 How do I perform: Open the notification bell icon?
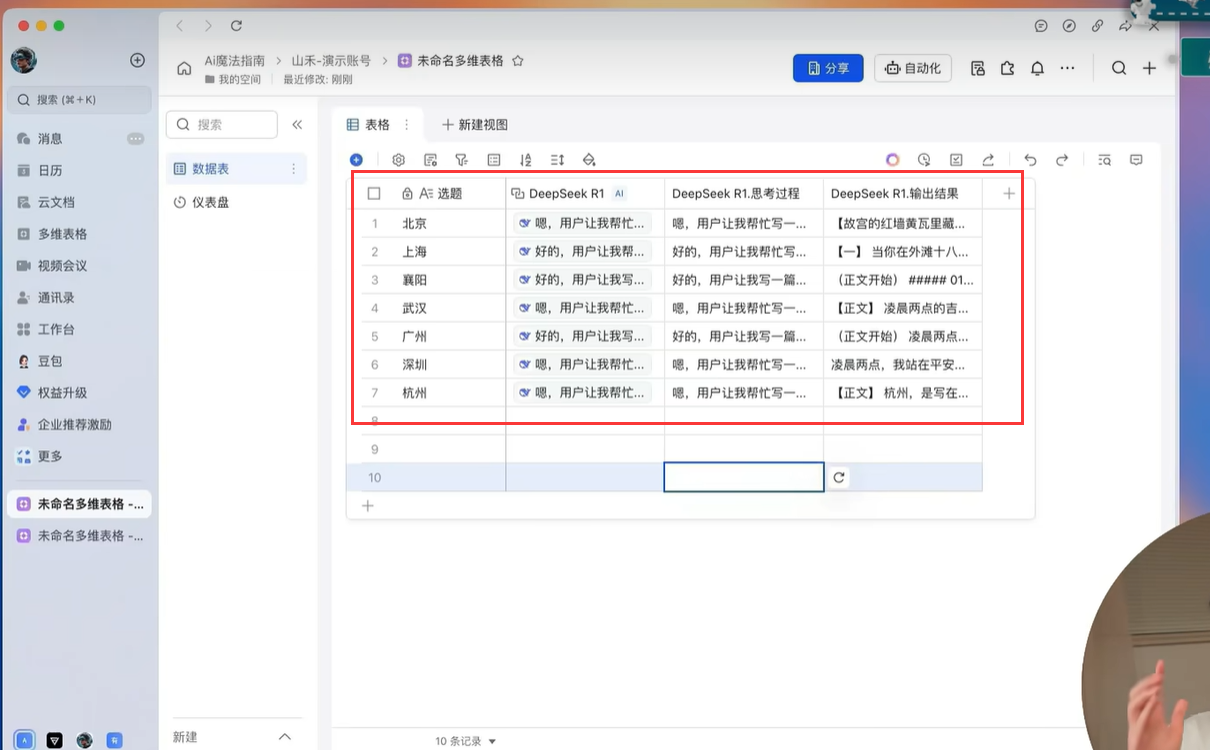tap(1037, 68)
